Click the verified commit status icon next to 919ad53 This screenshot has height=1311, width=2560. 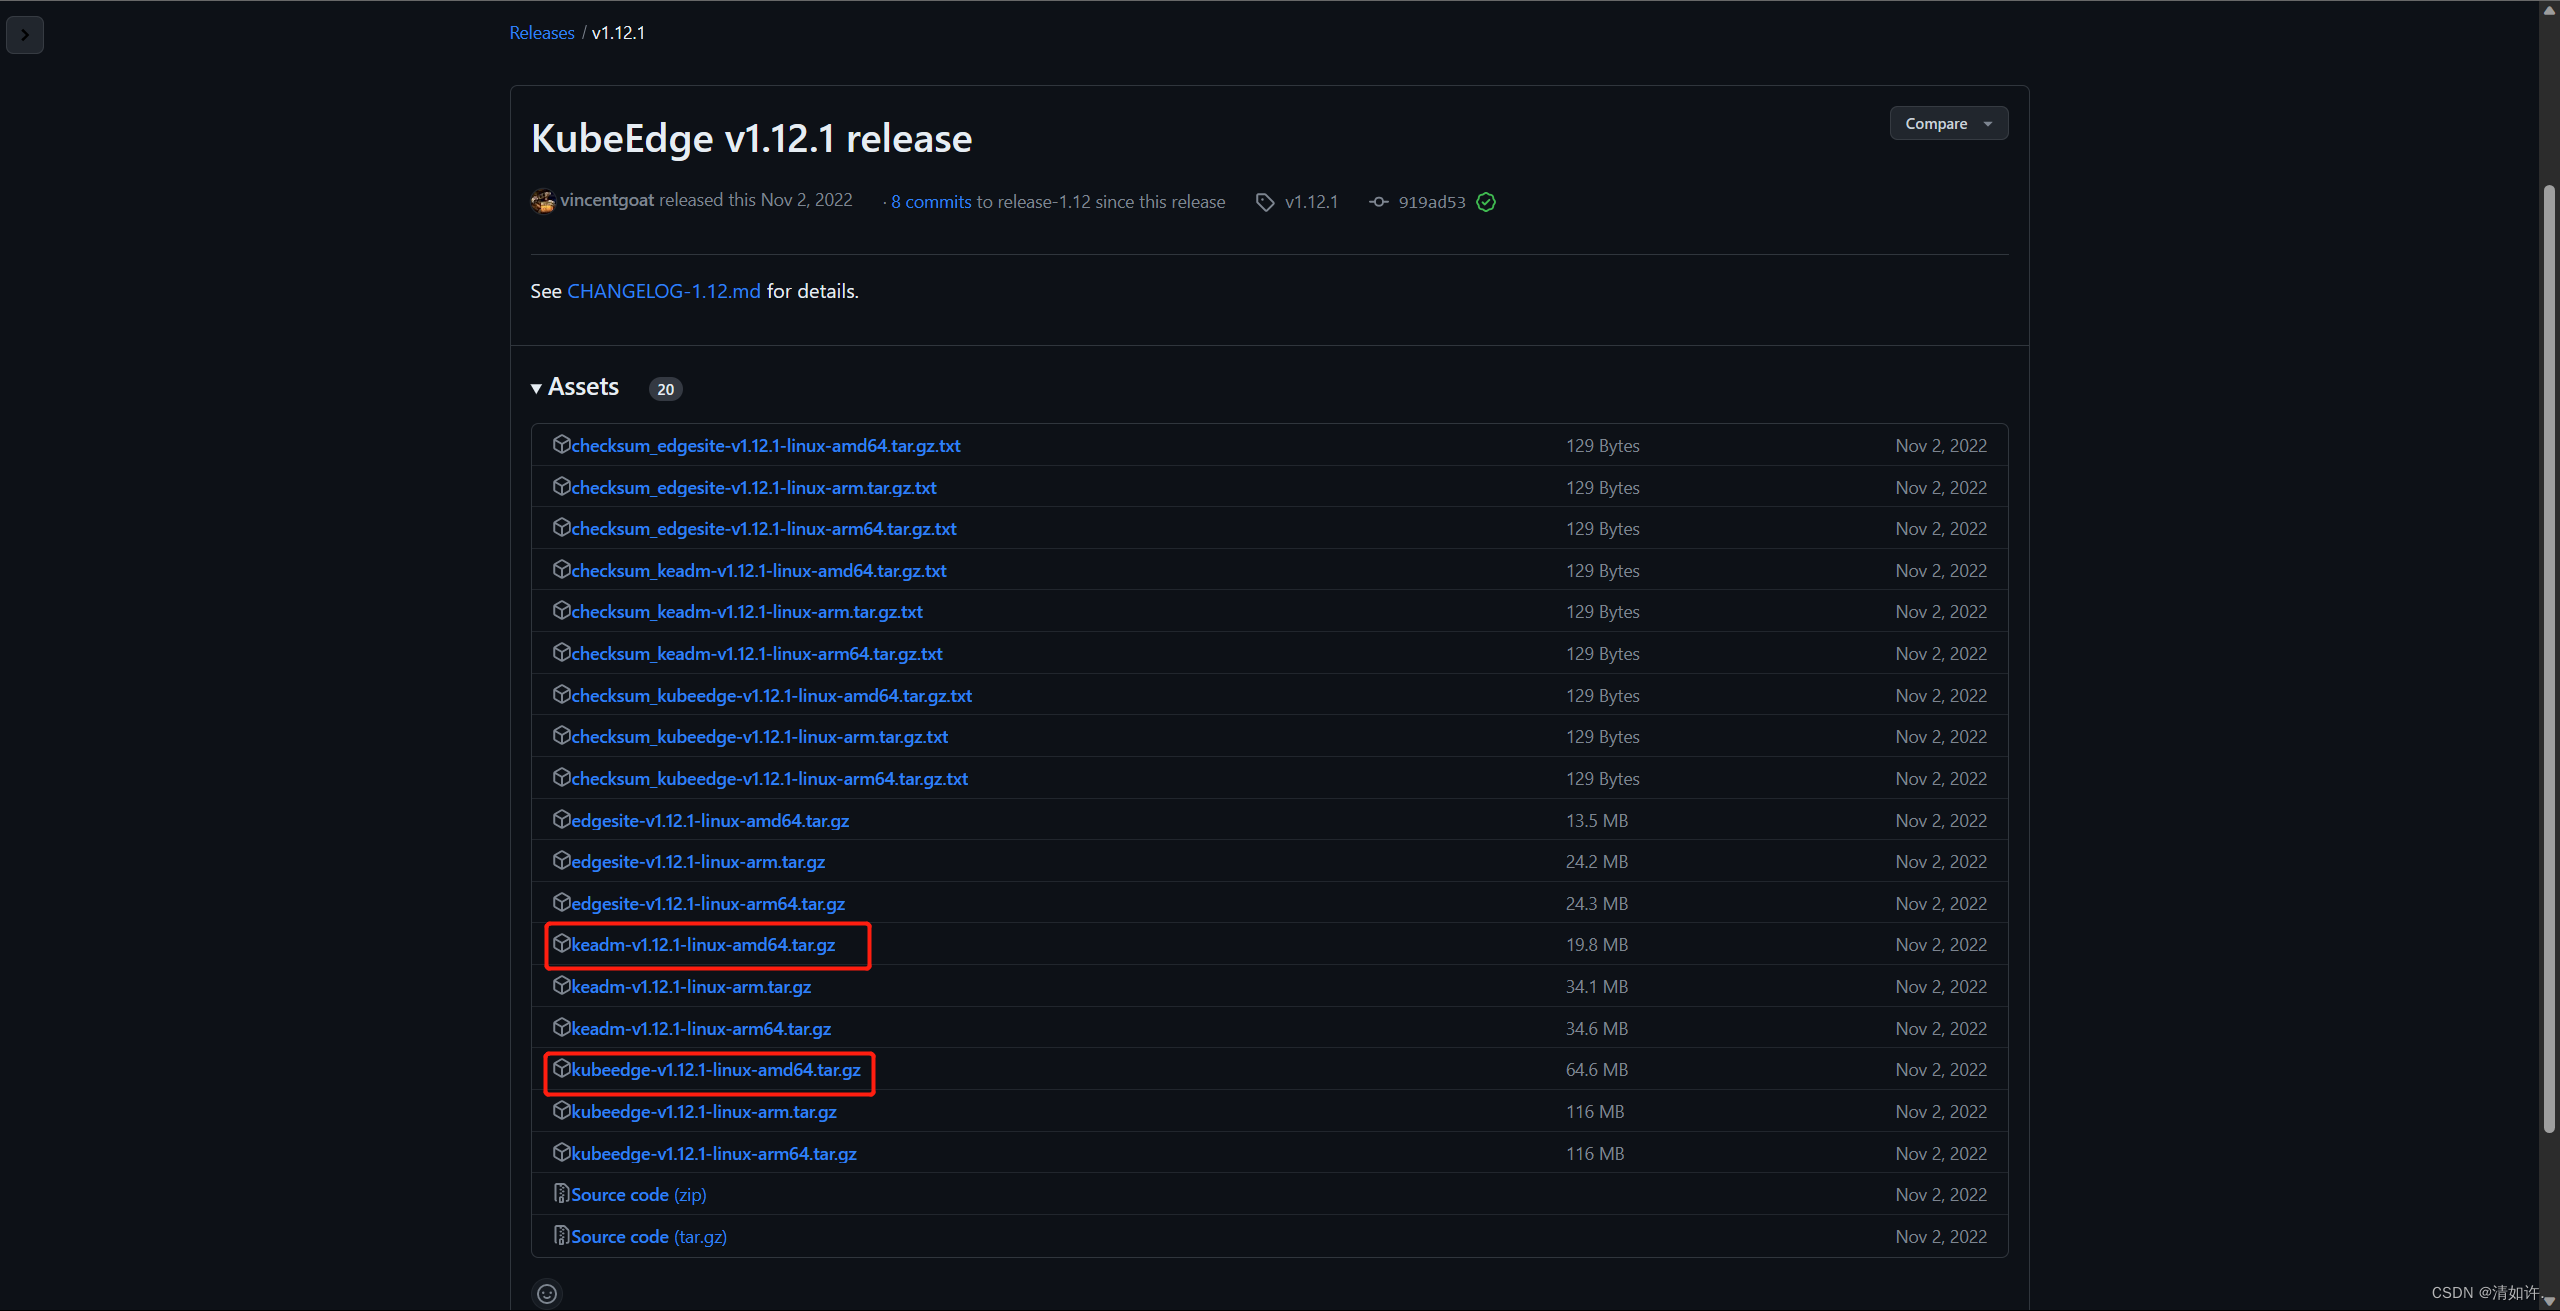click(x=1481, y=201)
